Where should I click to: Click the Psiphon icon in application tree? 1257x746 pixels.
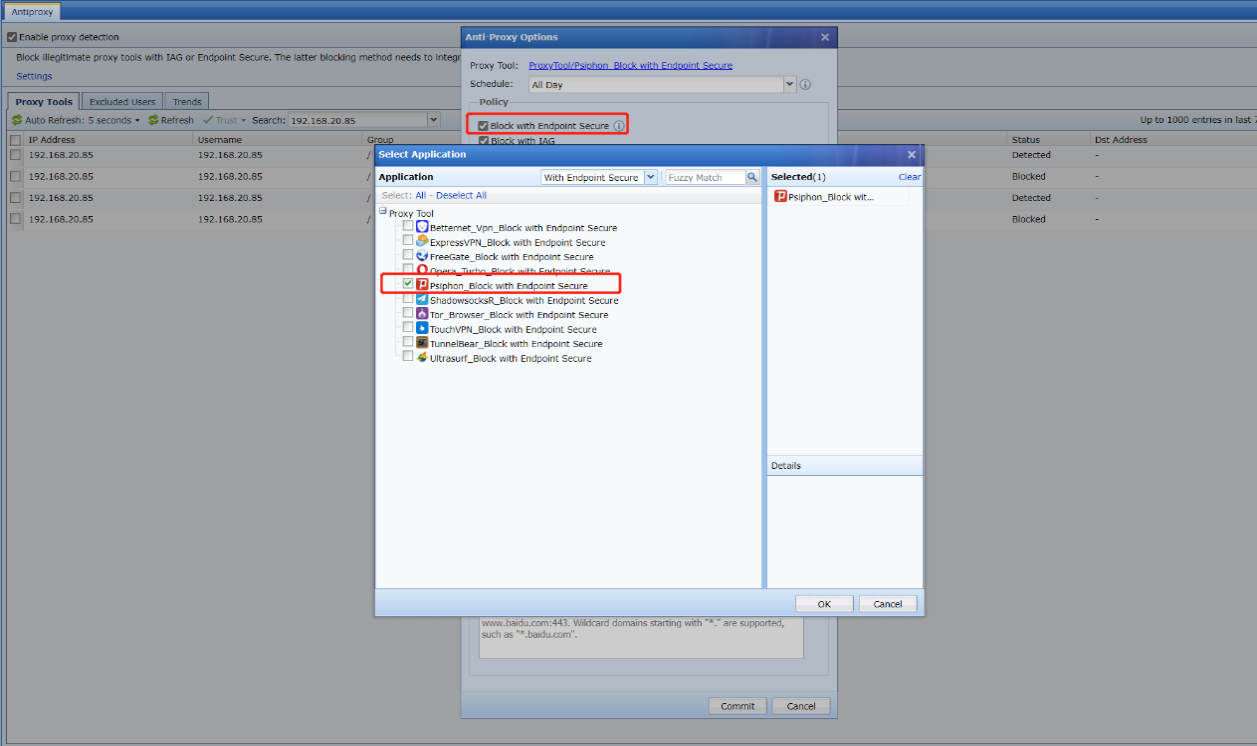pos(422,285)
